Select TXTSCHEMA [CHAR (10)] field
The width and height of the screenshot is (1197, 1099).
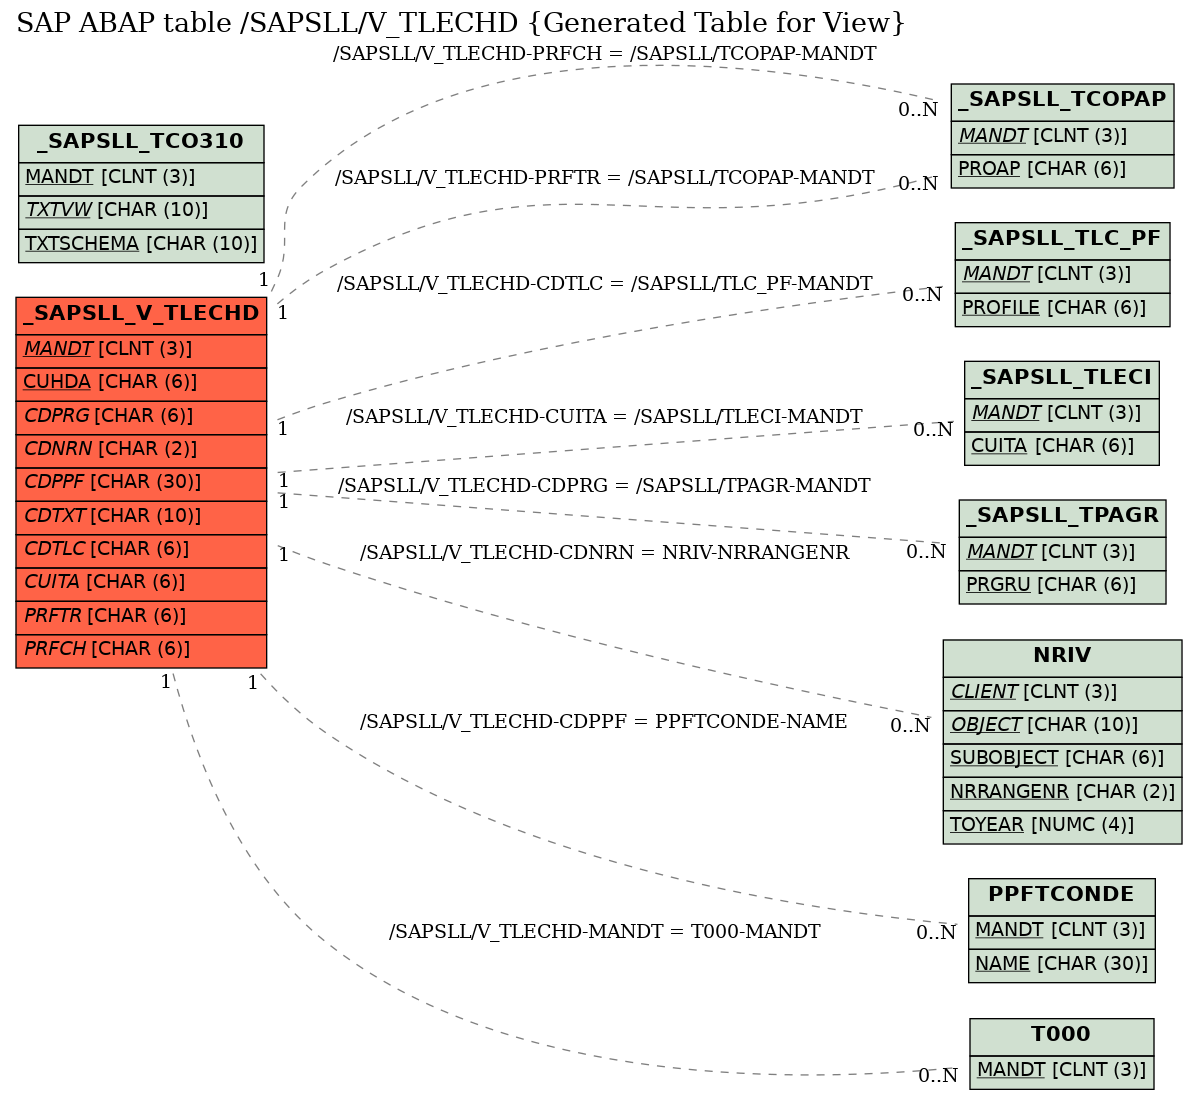click(141, 245)
